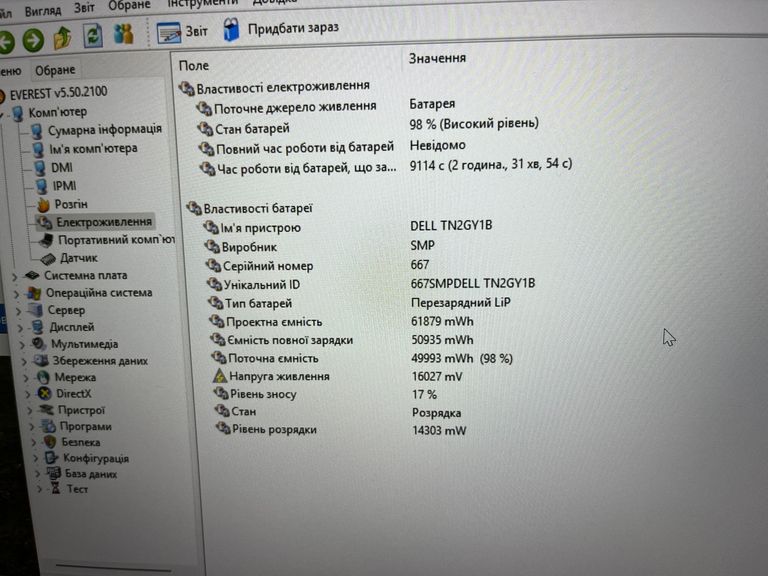Click the Up one level toolbar icon
Viewport: 768px width, 576px height.
point(62,38)
